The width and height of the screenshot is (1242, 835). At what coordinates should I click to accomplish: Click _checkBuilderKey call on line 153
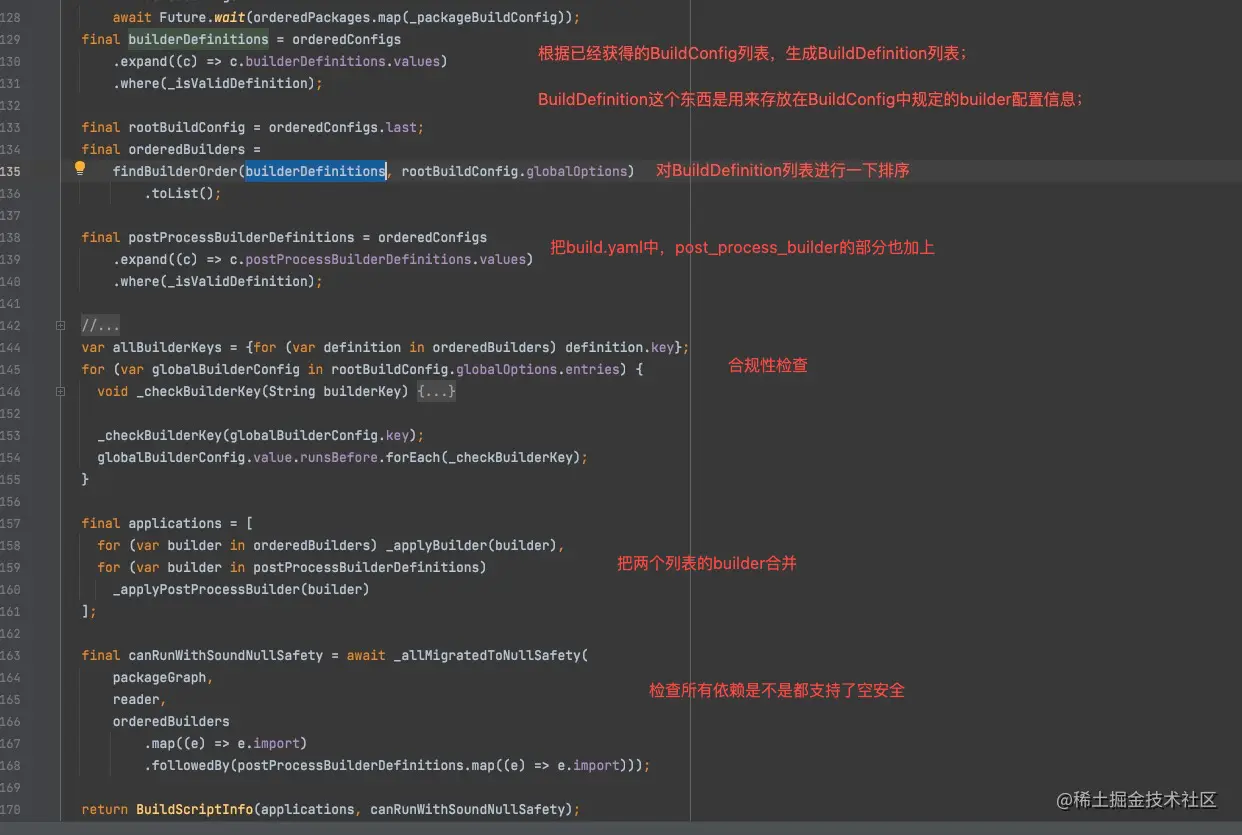tap(159, 435)
